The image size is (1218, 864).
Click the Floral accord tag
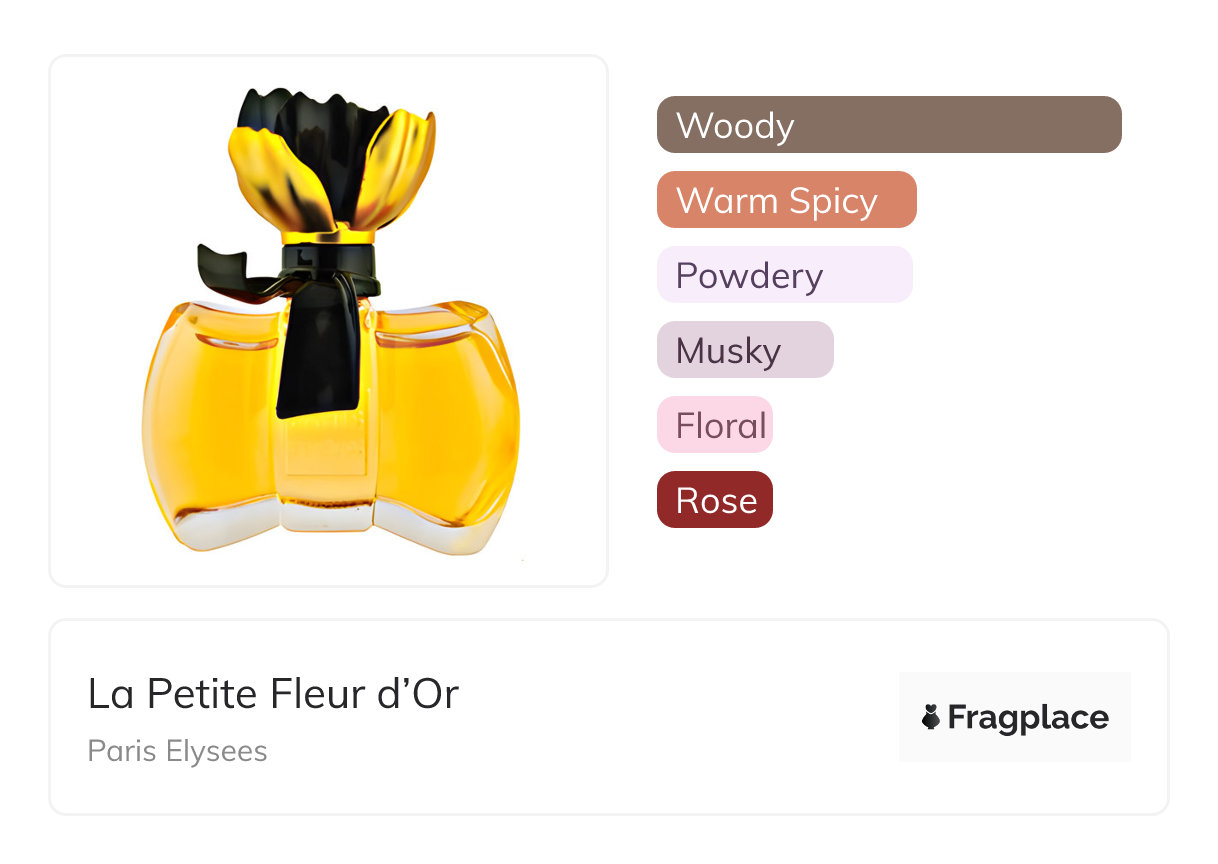tap(714, 425)
